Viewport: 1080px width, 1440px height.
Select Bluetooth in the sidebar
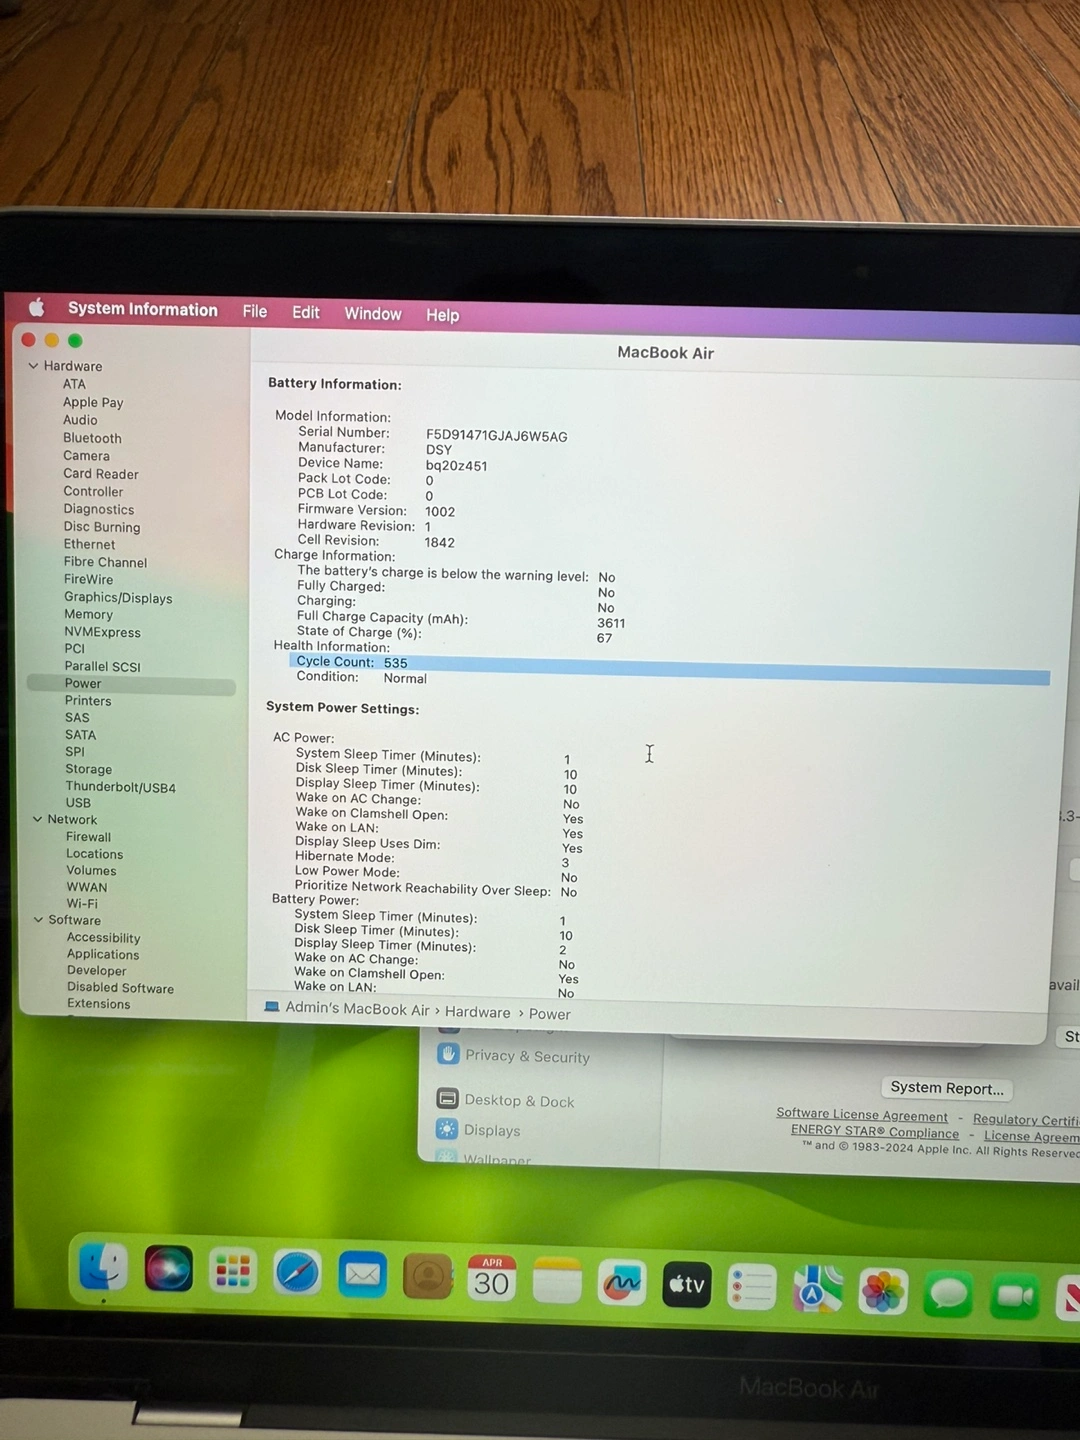(92, 438)
